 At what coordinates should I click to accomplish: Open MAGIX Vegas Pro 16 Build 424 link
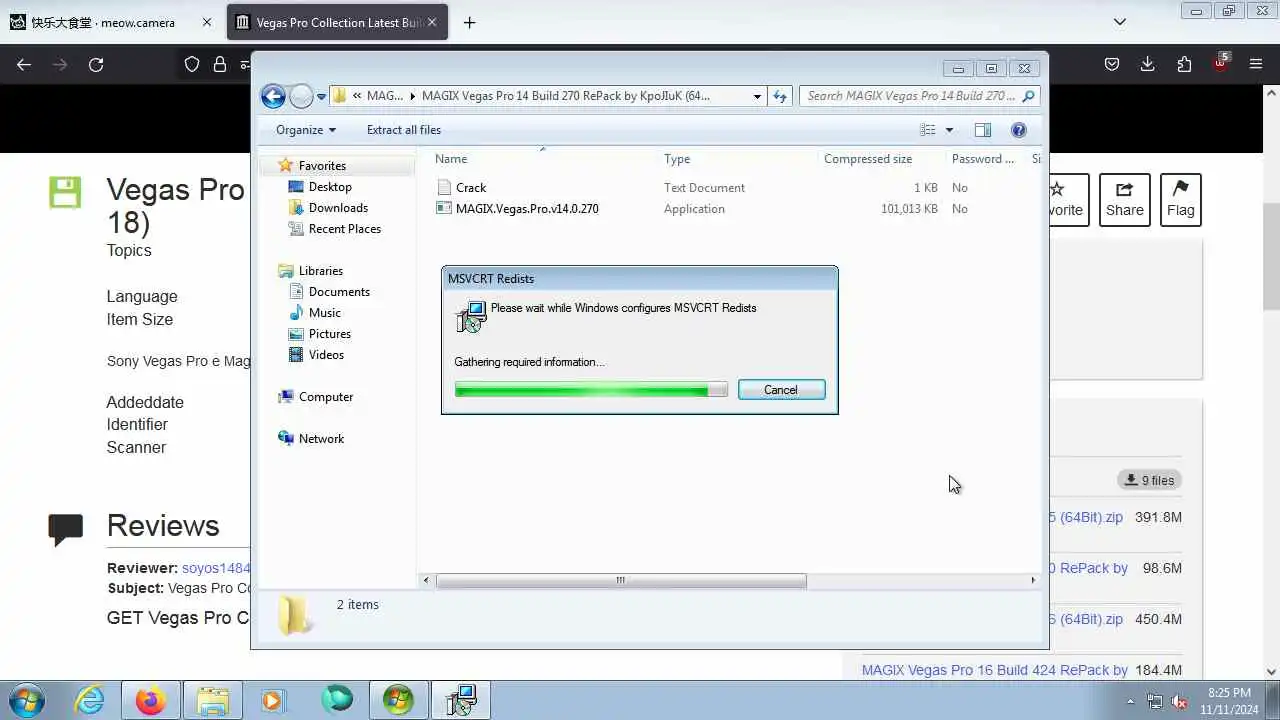coord(995,670)
